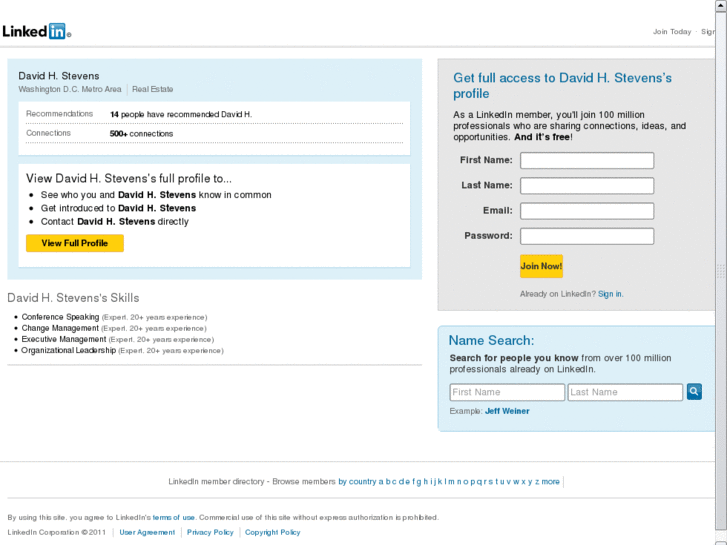Screen dimensions: 727x545
Task: Focus the Last Name signup field
Action: (587, 186)
